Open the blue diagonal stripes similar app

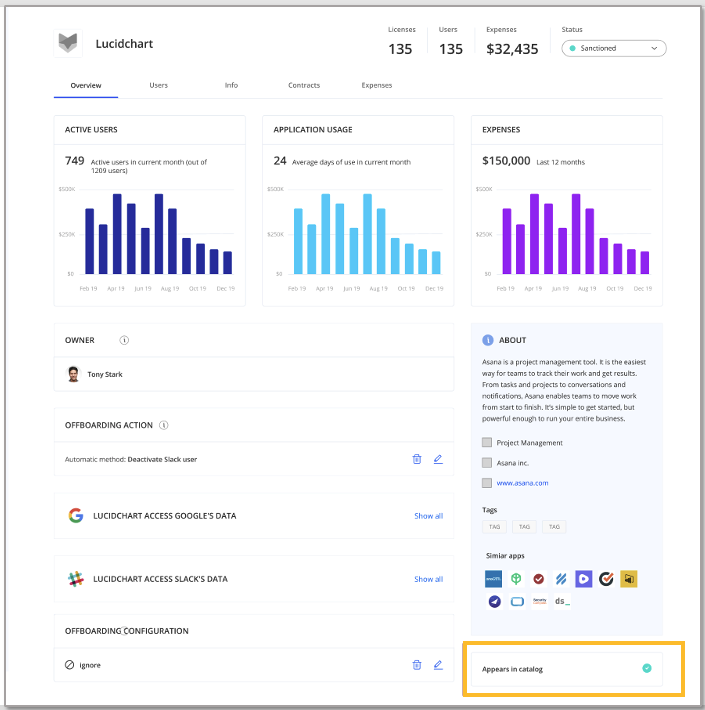pos(561,579)
